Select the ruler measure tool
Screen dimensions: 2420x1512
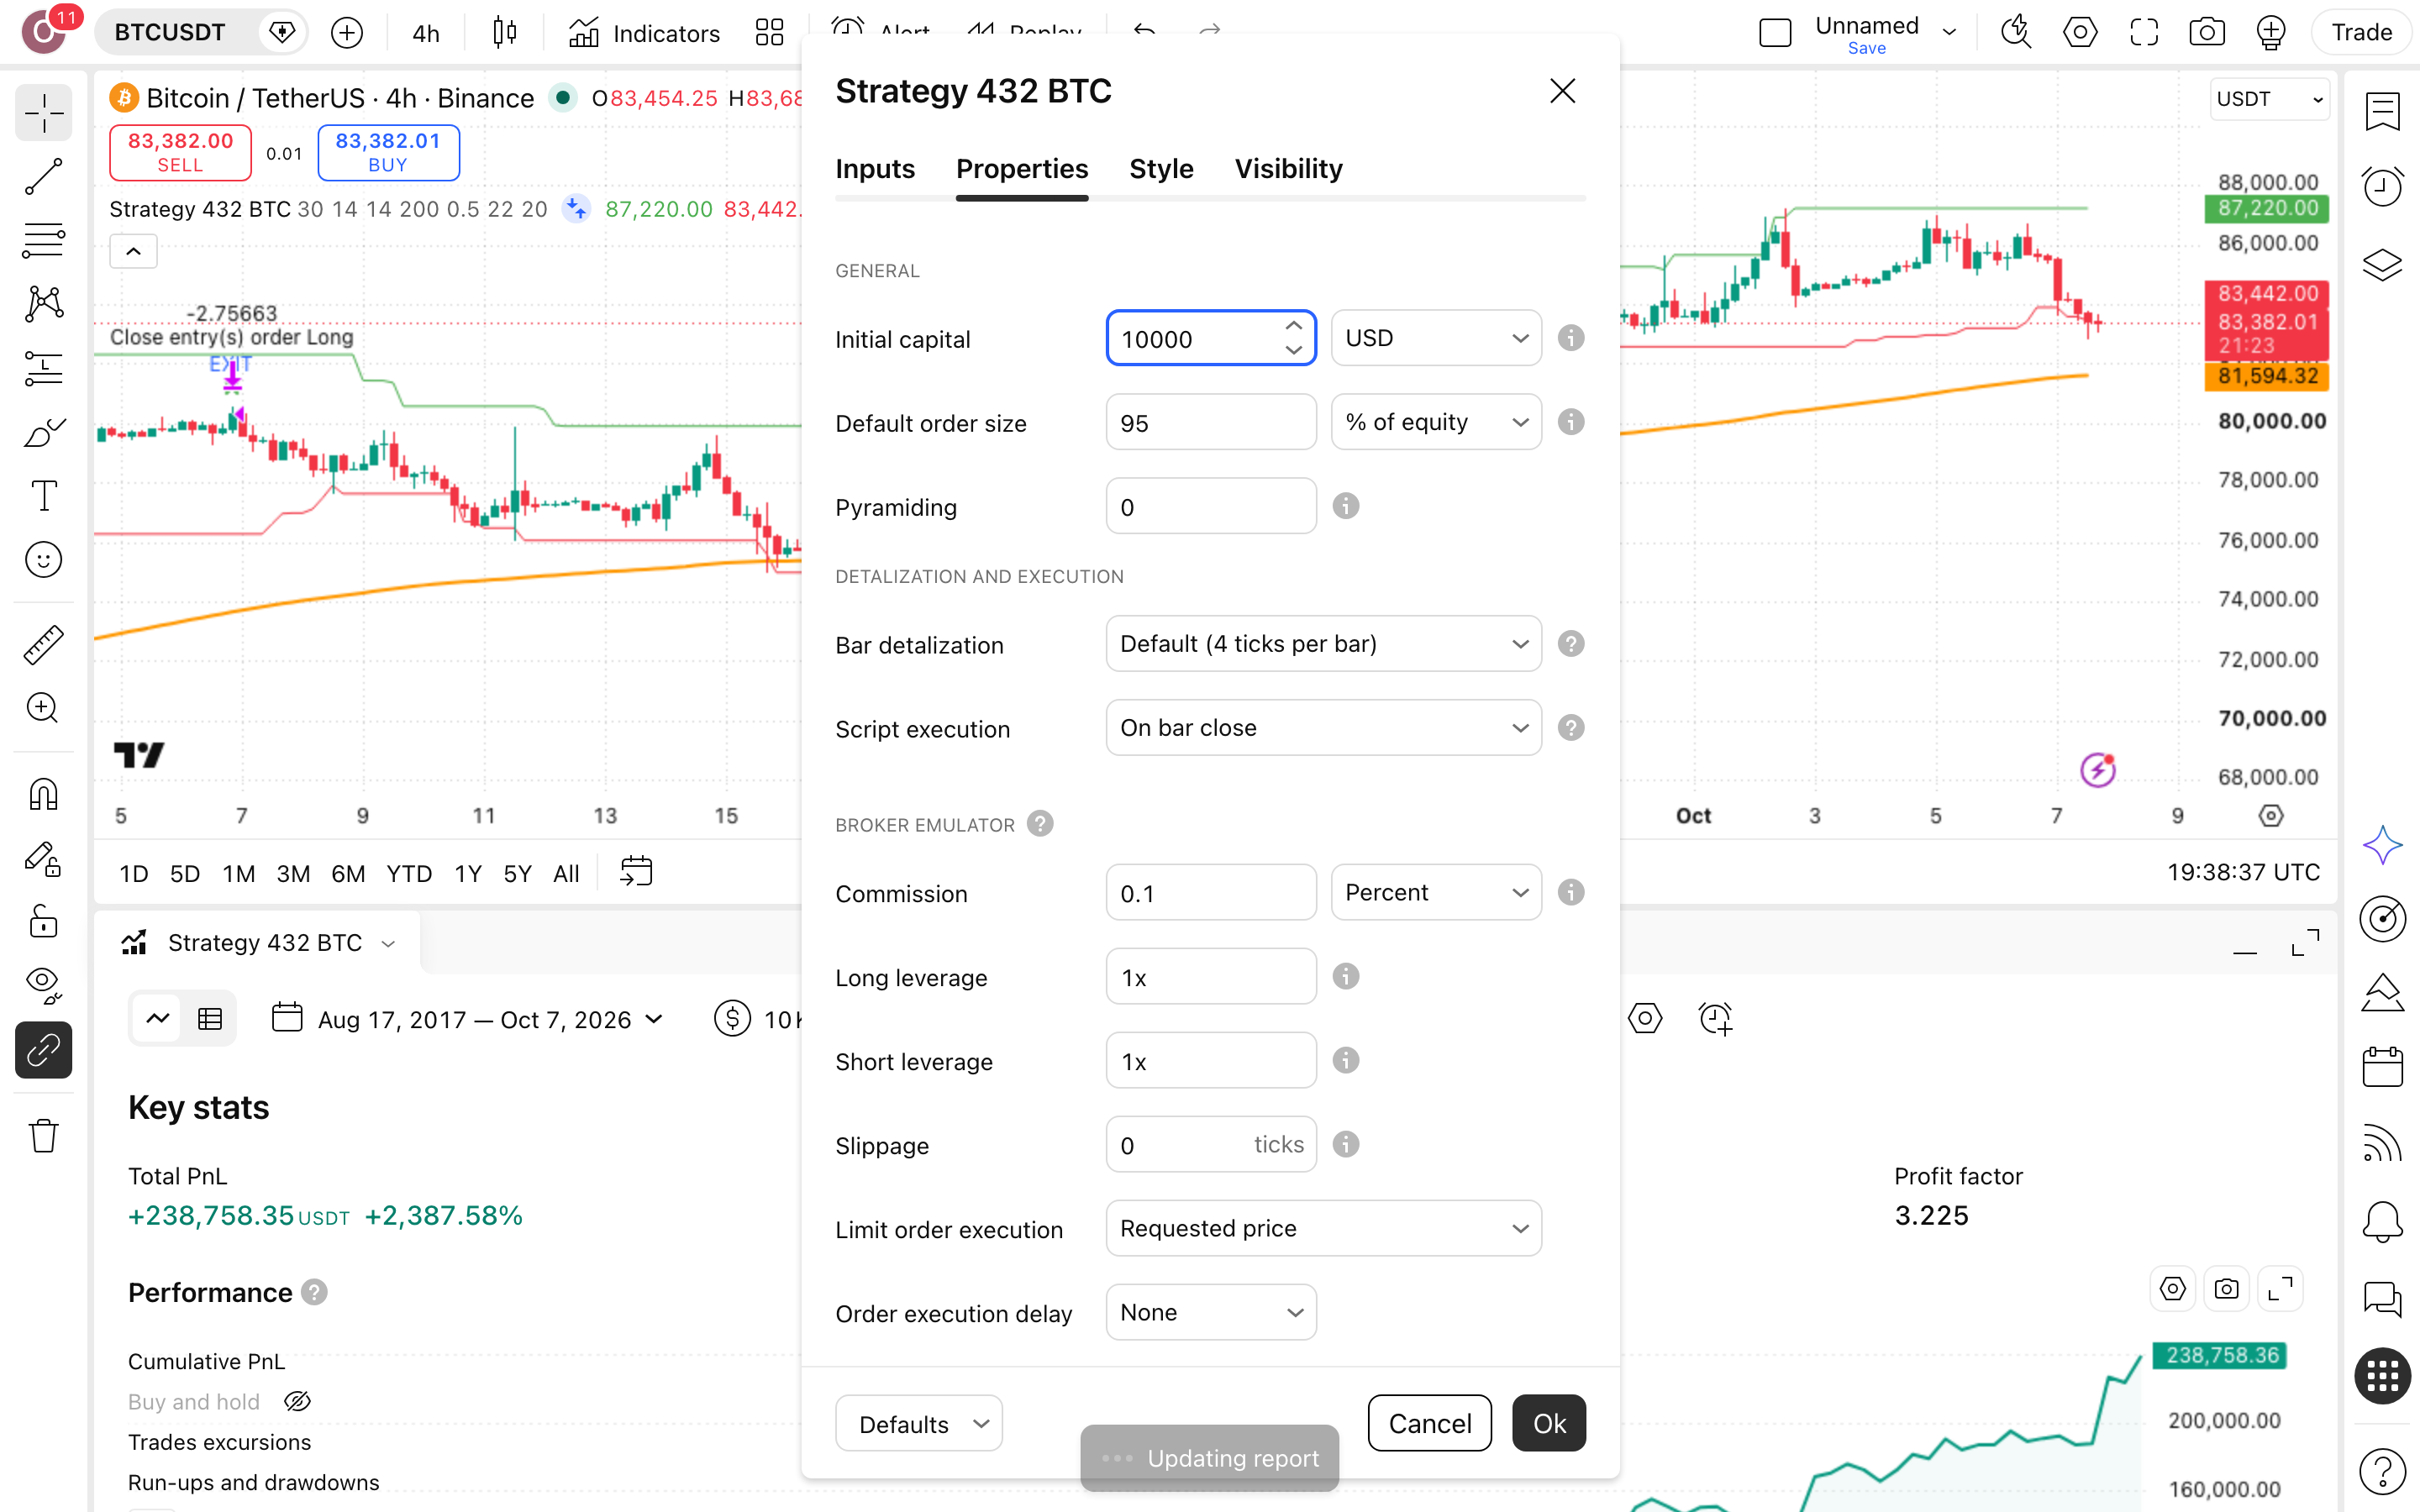(x=43, y=645)
